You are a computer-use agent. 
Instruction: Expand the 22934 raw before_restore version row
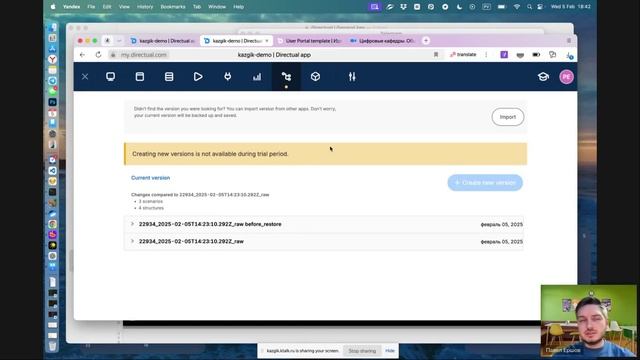coord(324,224)
